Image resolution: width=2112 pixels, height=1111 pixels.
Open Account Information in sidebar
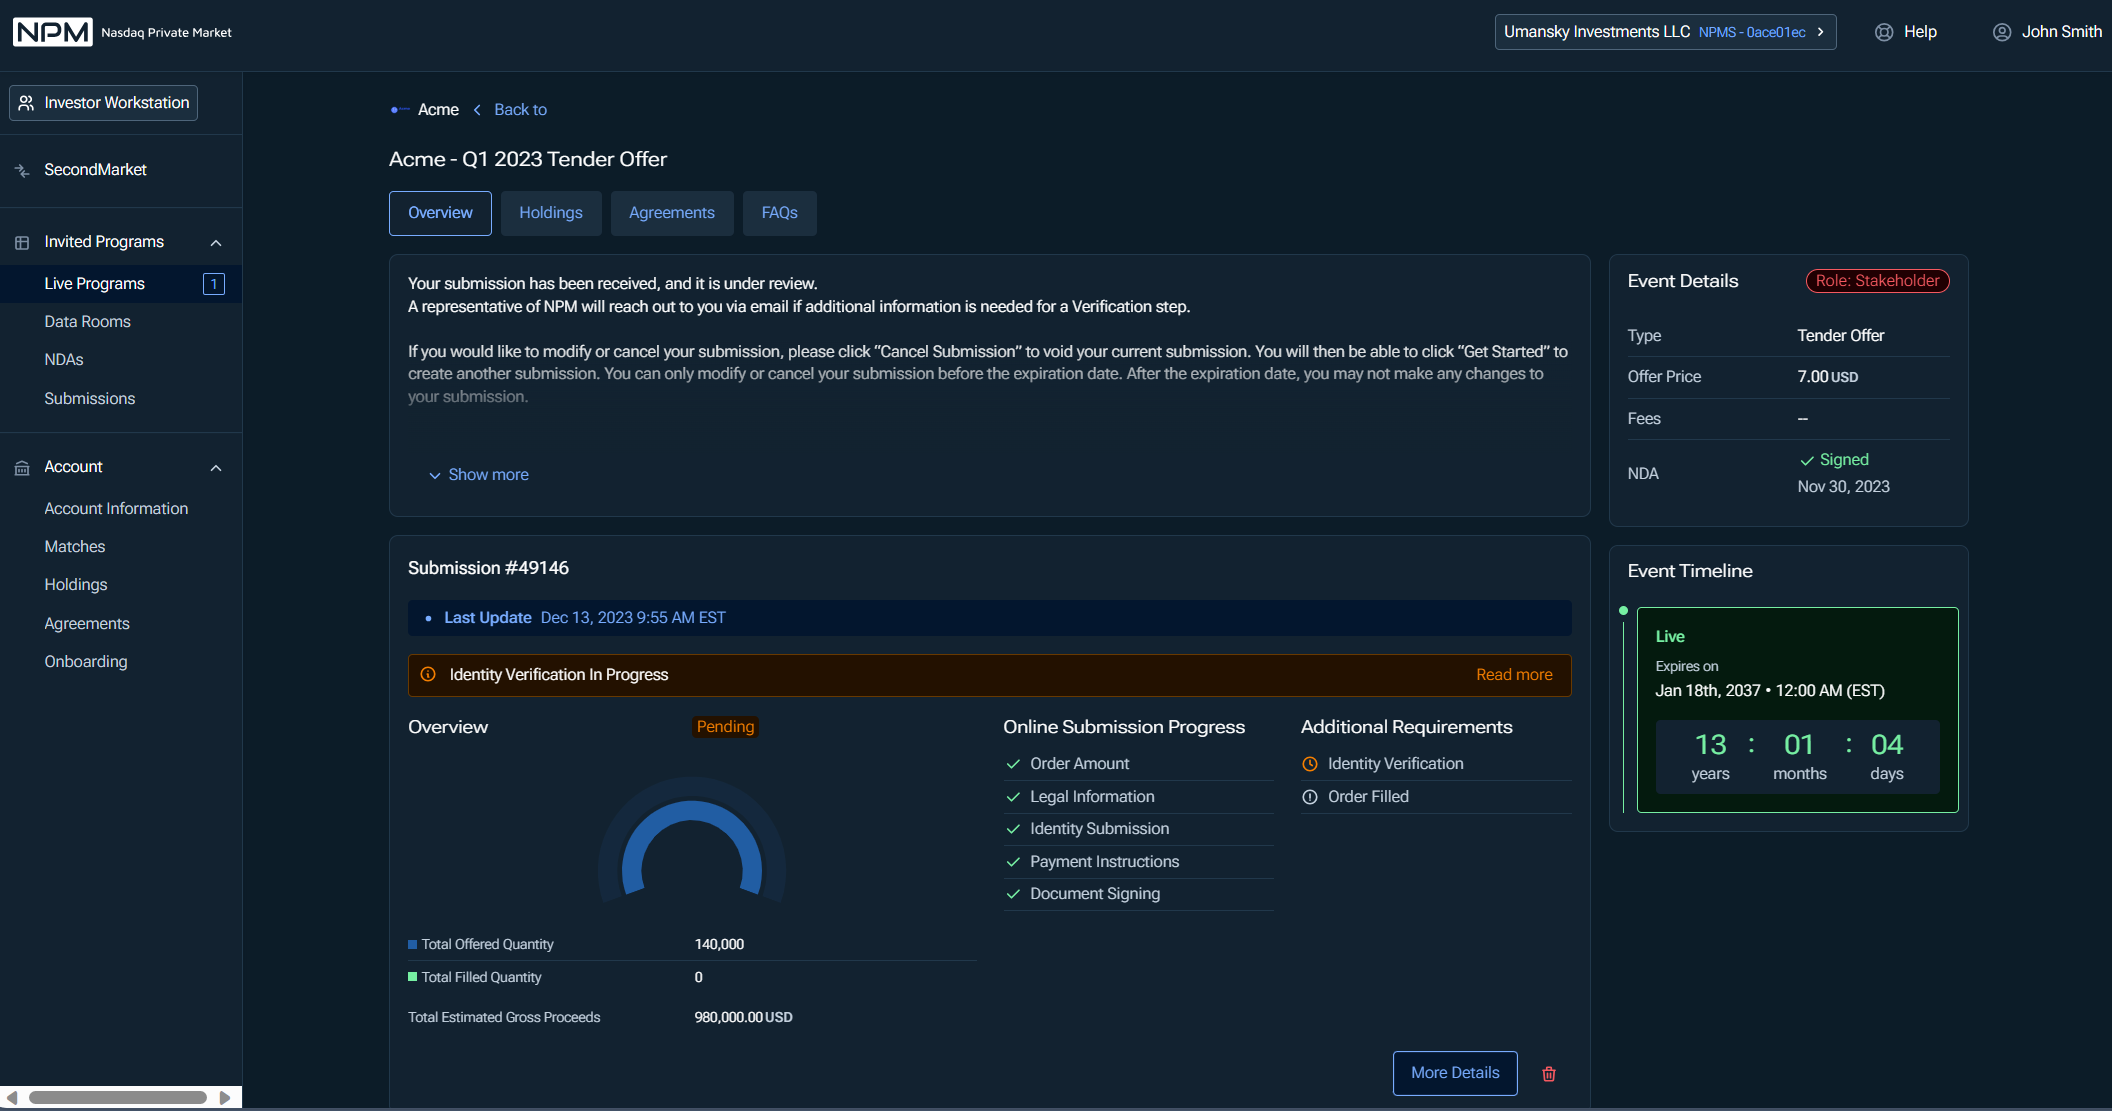[116, 509]
